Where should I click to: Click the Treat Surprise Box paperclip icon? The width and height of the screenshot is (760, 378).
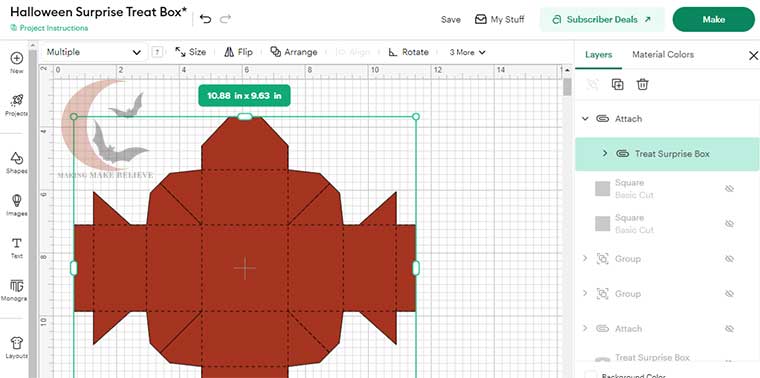click(x=622, y=154)
